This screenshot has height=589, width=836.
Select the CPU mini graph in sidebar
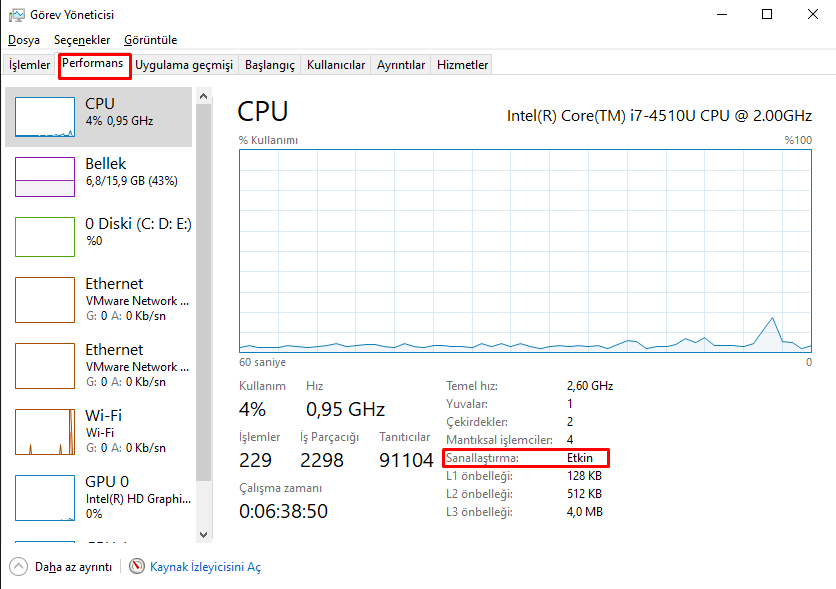pyautogui.click(x=45, y=117)
